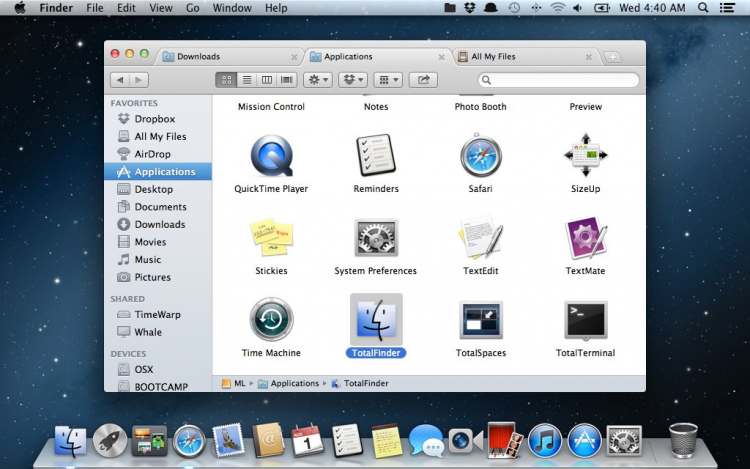
Task: Add a new tab with plus button
Action: click(613, 57)
